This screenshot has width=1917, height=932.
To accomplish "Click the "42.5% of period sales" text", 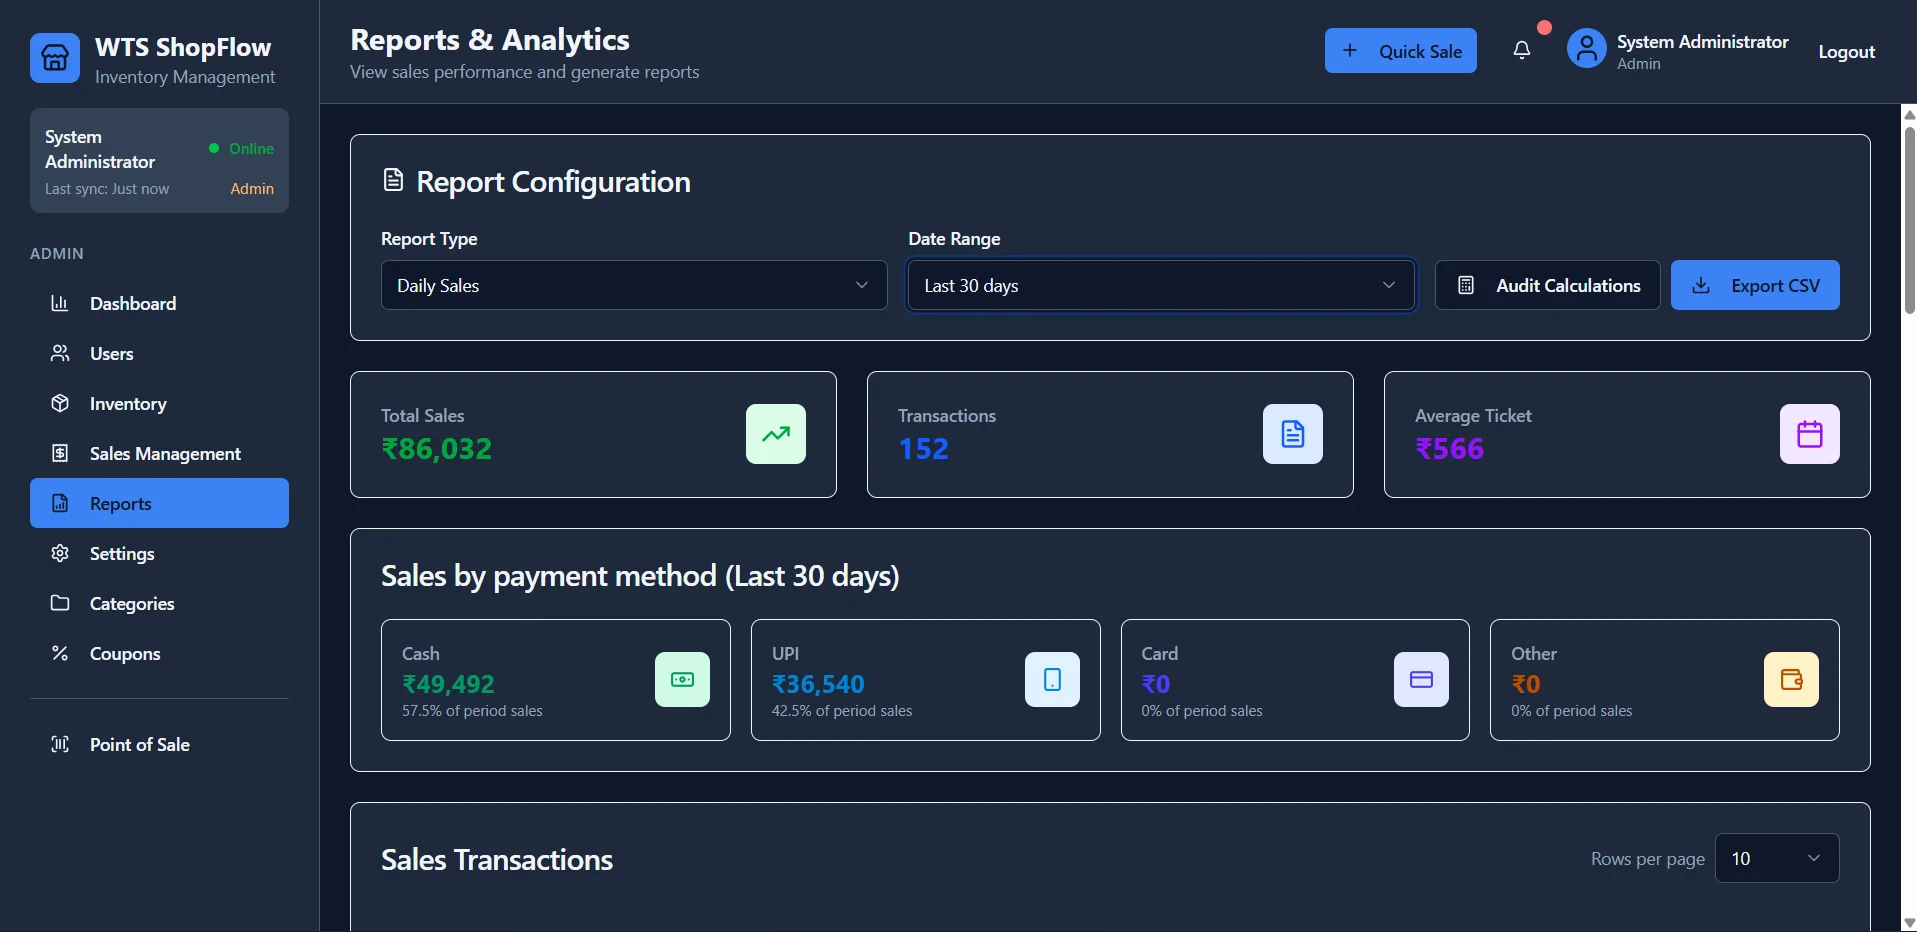I will point(842,711).
